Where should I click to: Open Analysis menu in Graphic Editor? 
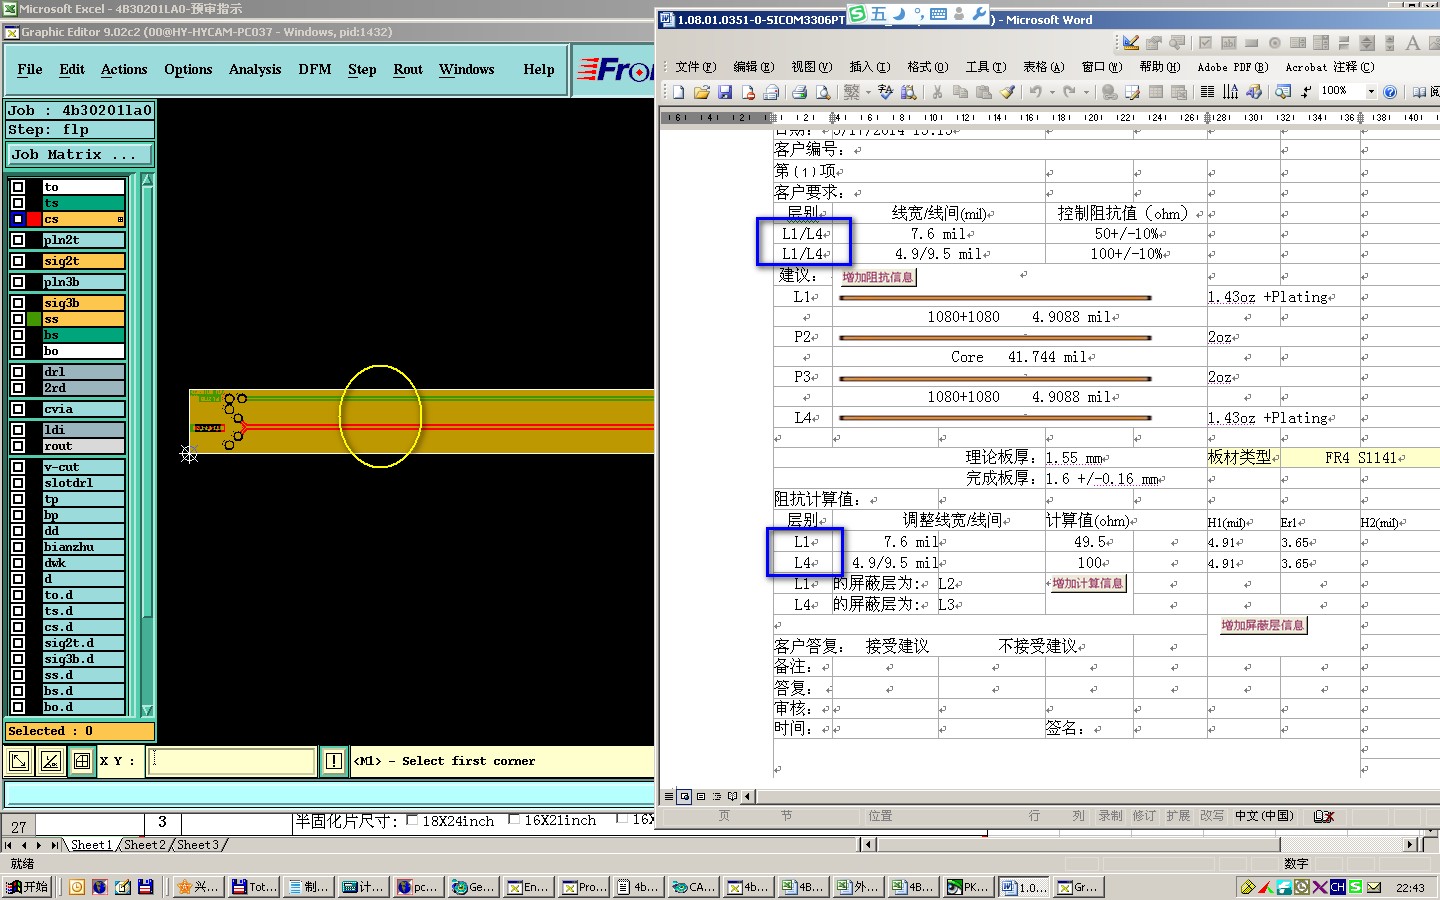tap(255, 69)
